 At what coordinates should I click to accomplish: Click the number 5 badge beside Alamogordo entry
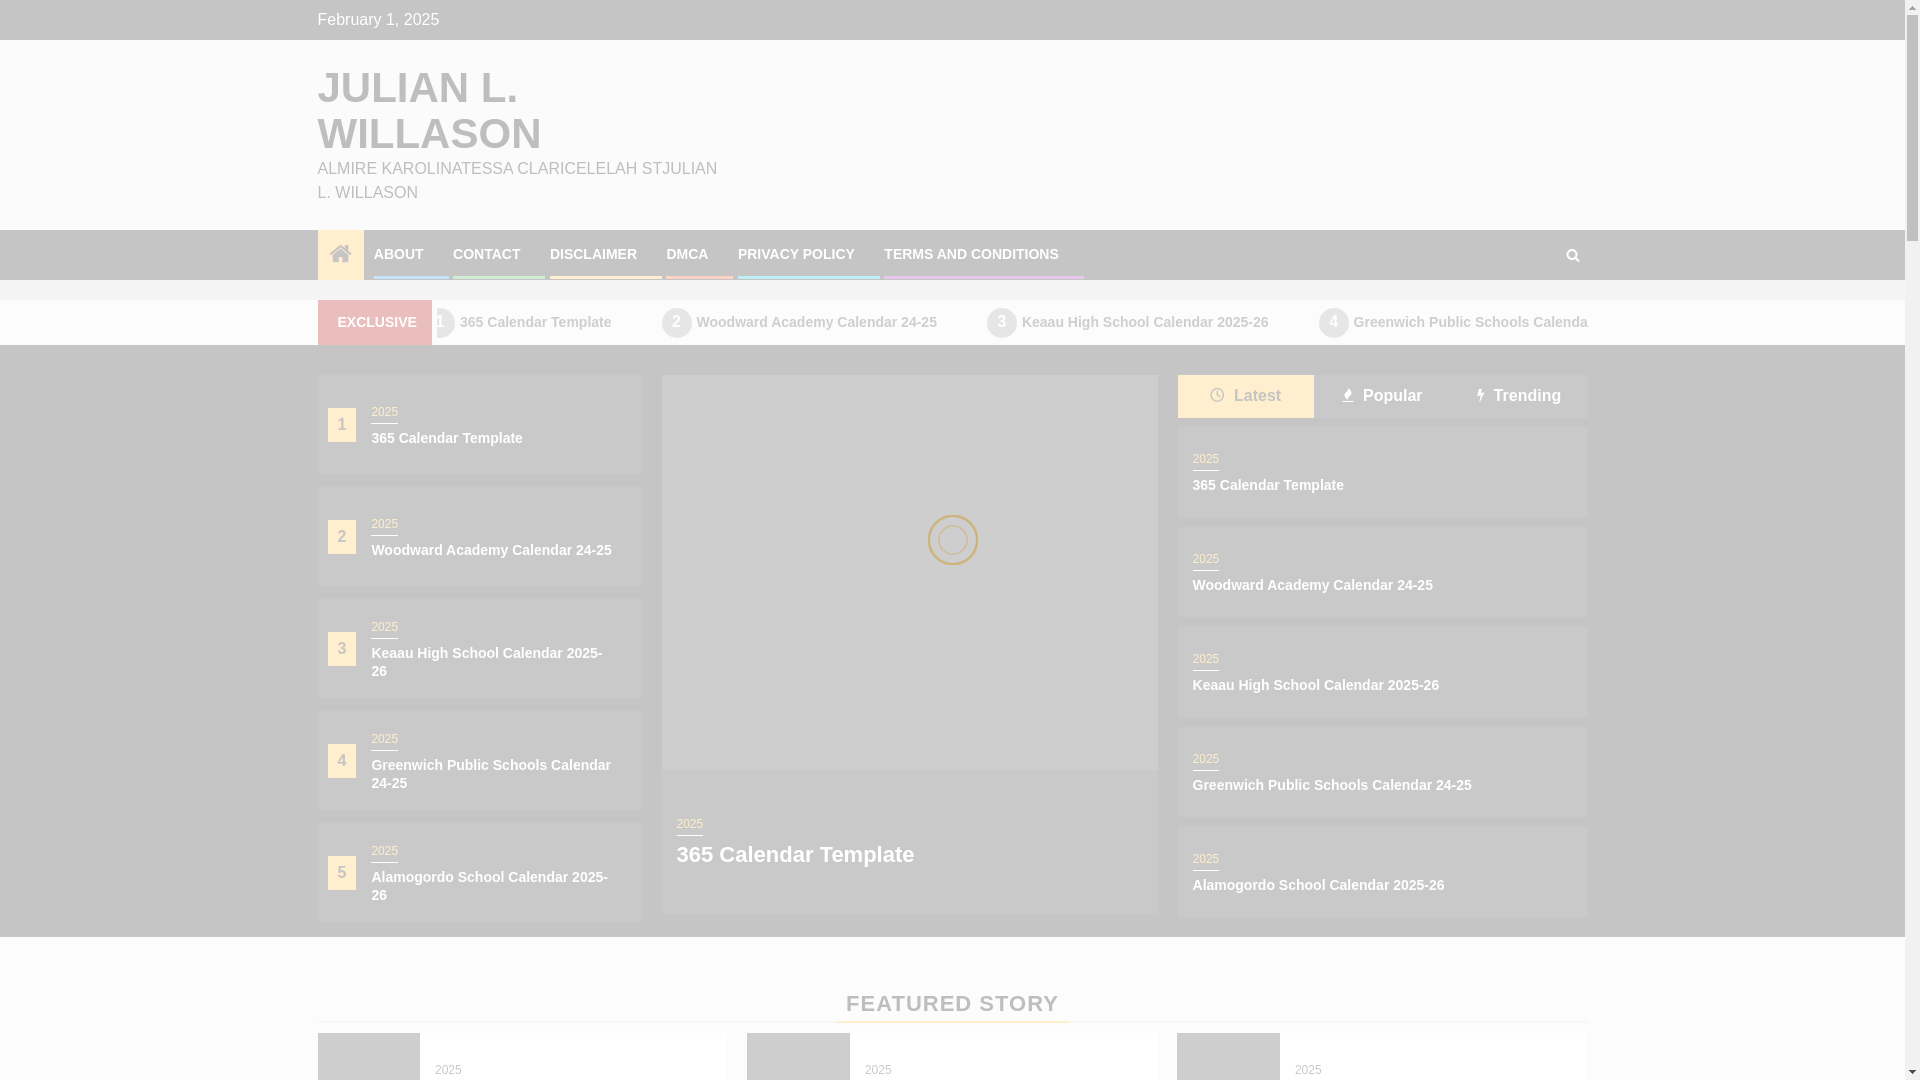click(341, 873)
